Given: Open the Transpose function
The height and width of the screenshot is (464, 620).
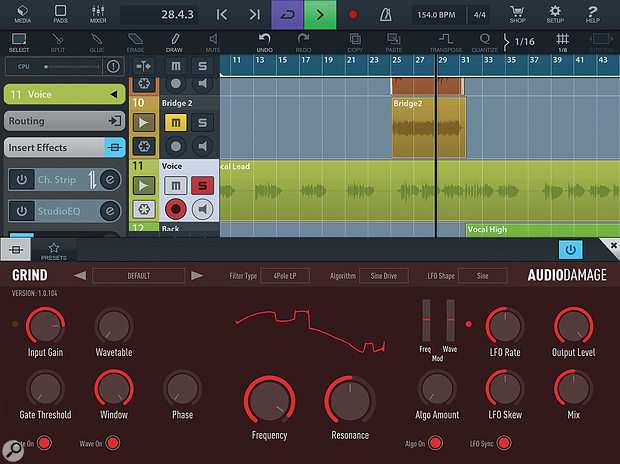Looking at the screenshot, I should (x=446, y=43).
